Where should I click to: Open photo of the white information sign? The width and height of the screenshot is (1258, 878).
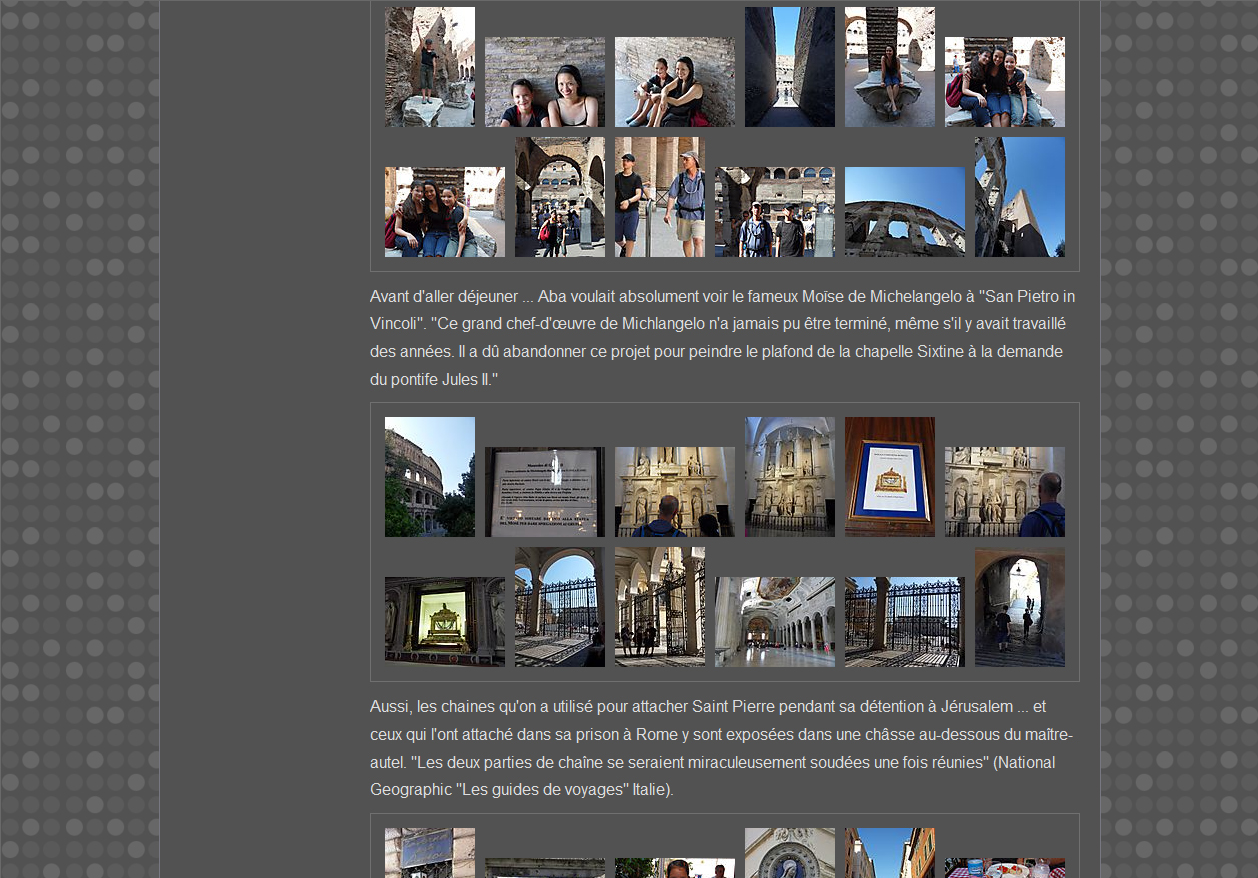tap(545, 492)
